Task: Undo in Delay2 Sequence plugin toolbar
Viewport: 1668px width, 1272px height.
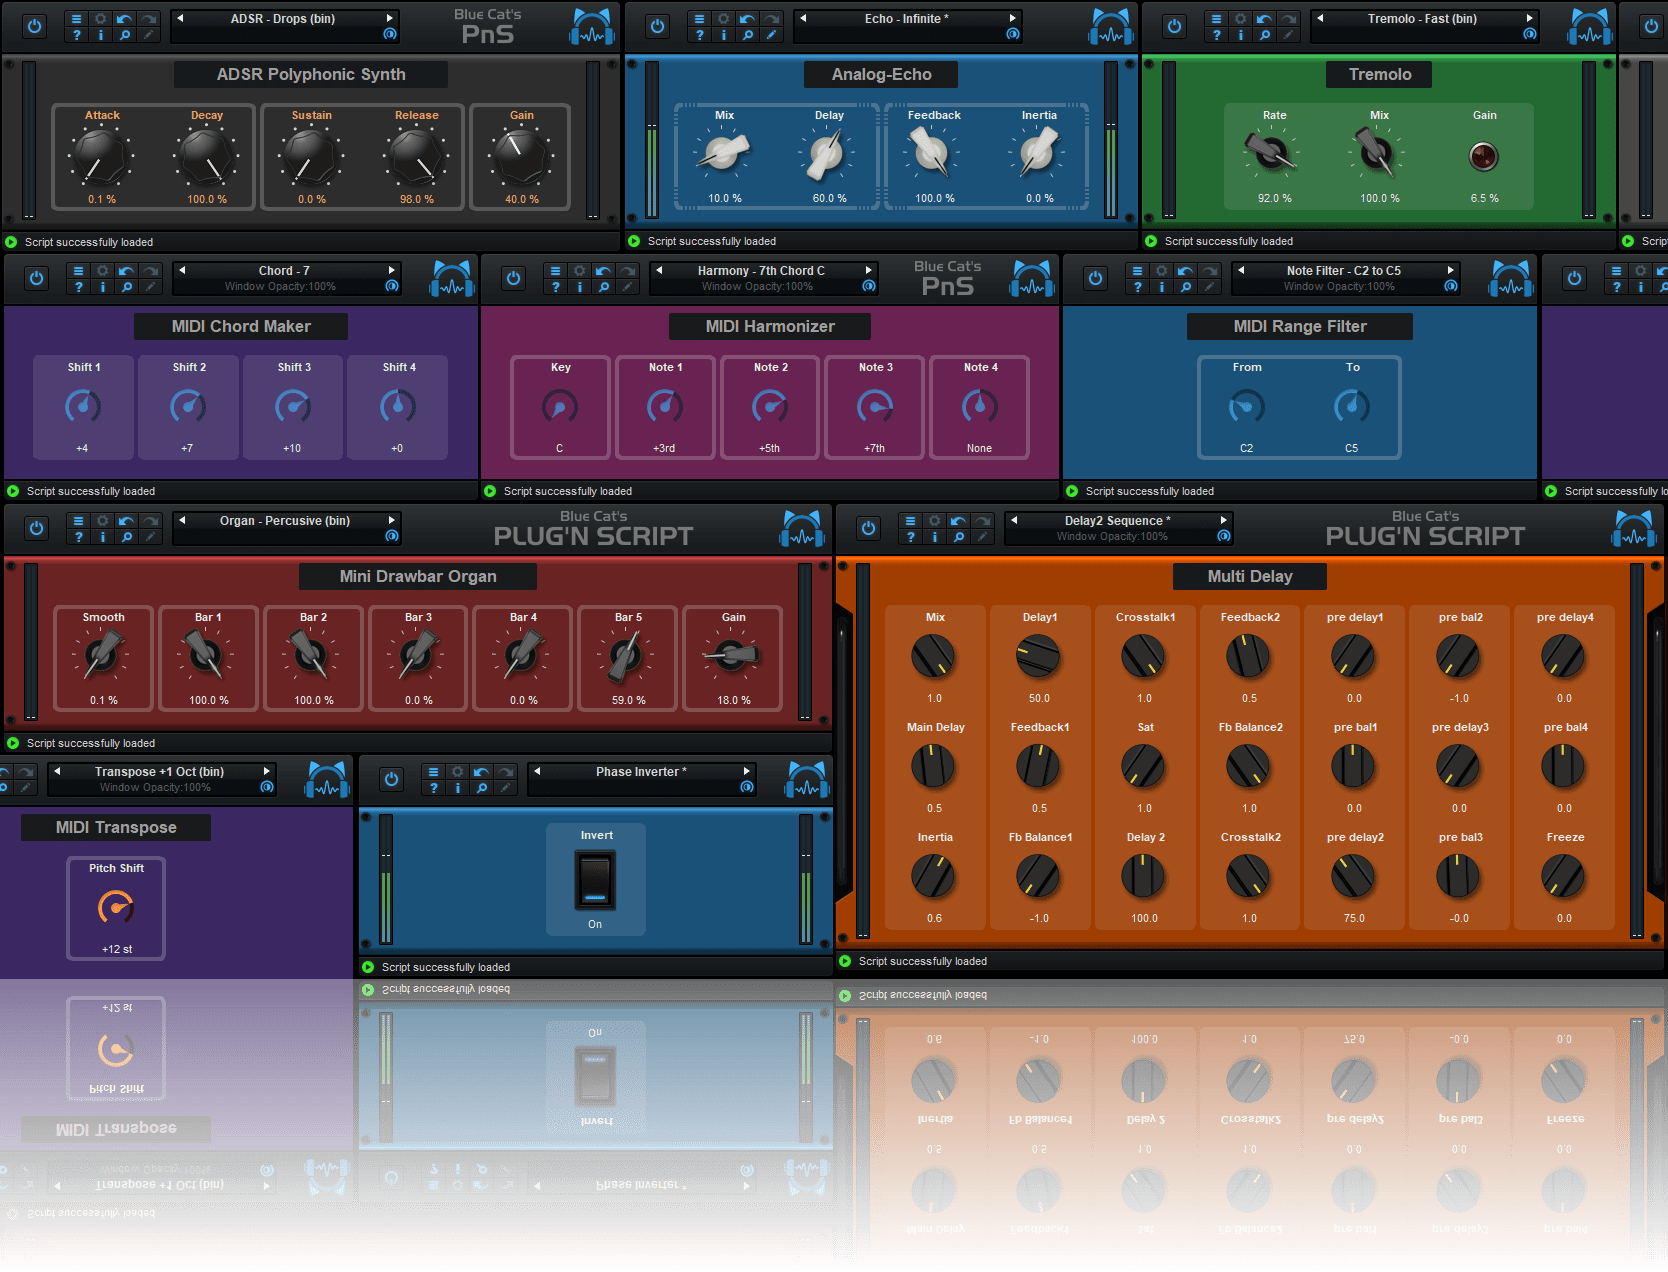Action: 958,521
